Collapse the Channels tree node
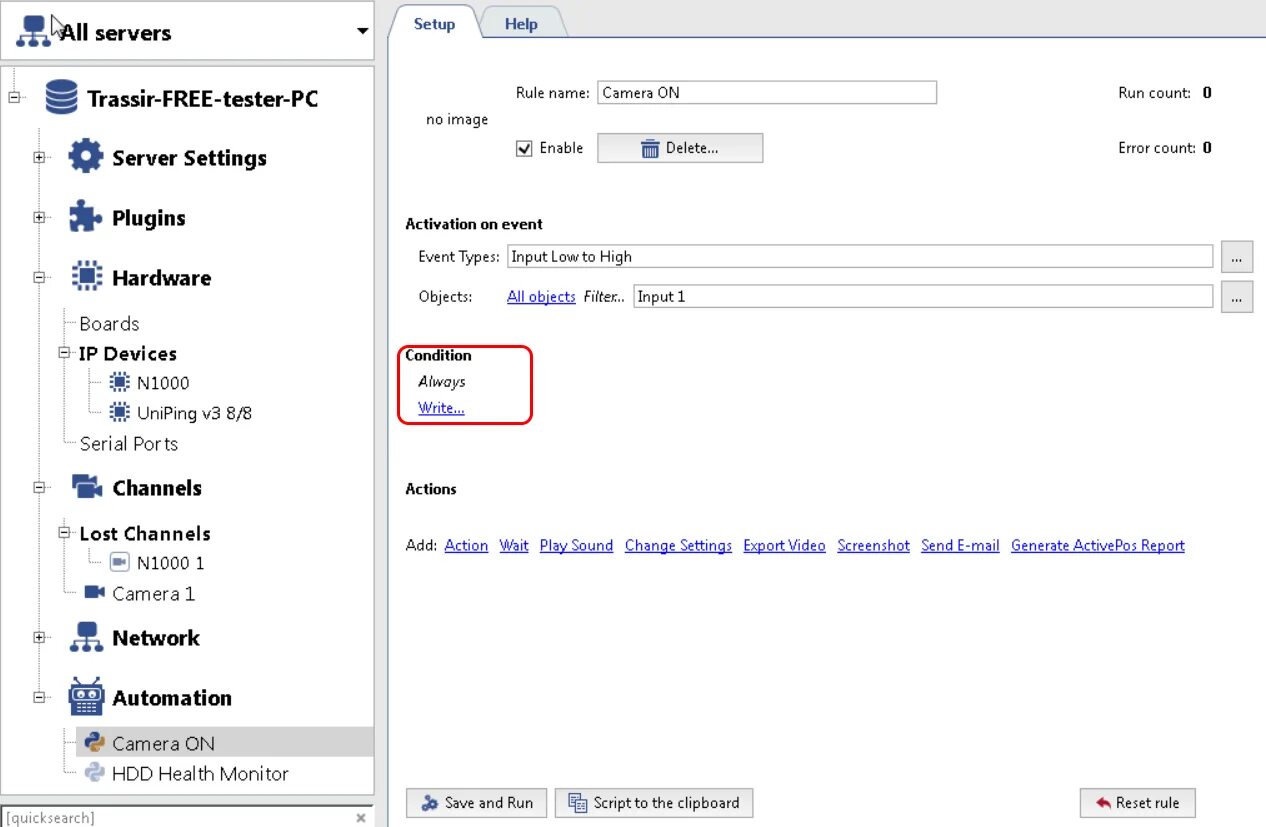This screenshot has width=1266, height=827. 39,487
